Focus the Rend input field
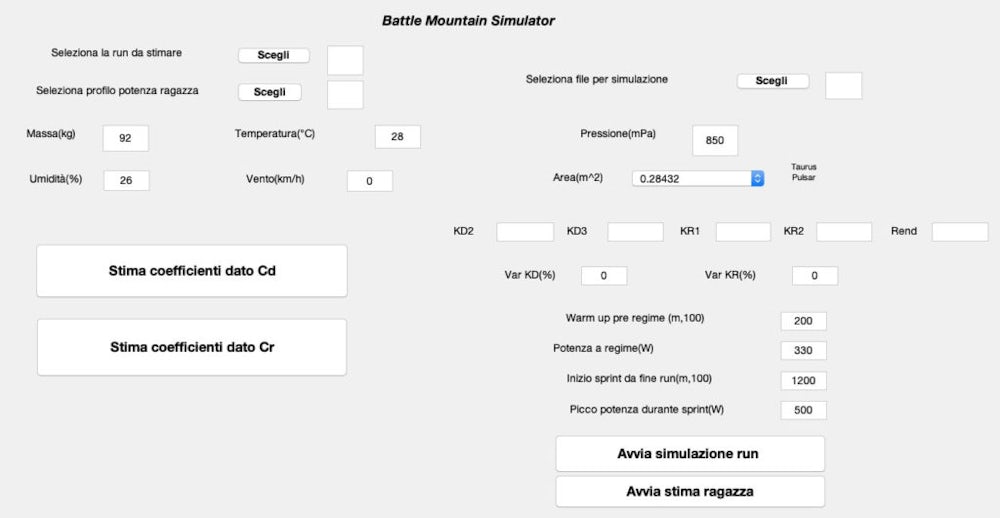The image size is (1000, 518). pyautogui.click(x=960, y=232)
